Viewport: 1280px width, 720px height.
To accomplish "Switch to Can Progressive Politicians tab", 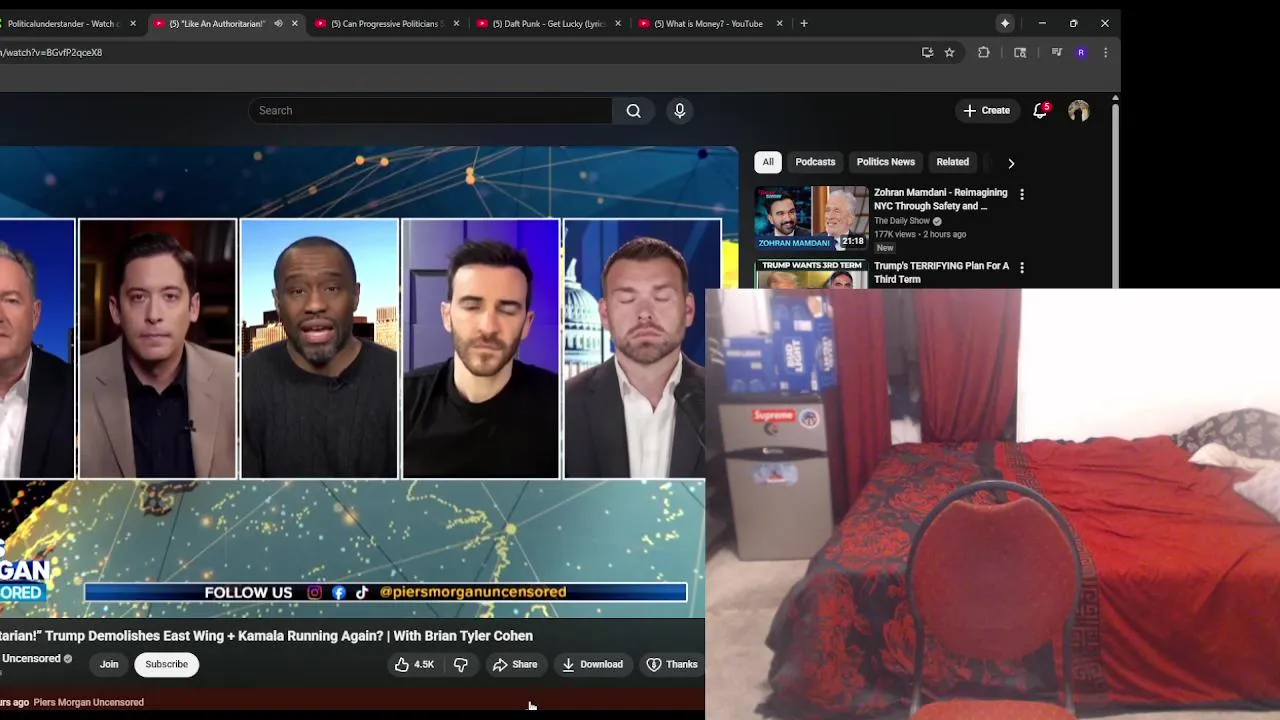I will point(386,23).
